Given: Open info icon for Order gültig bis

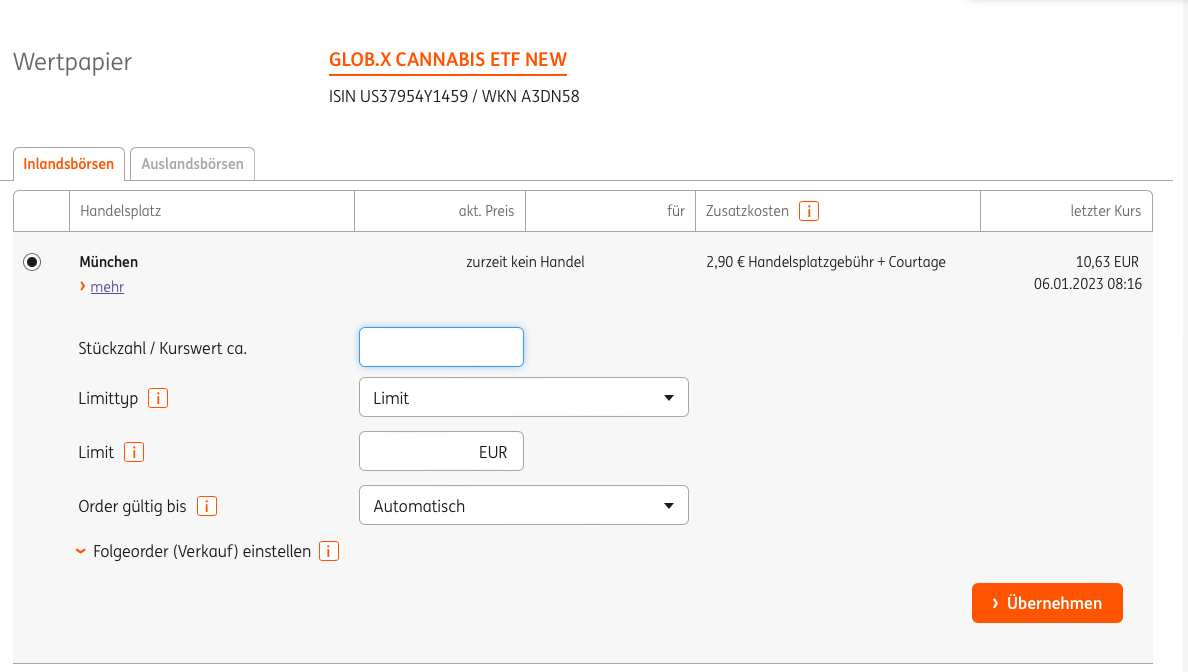Looking at the screenshot, I should click(x=207, y=506).
